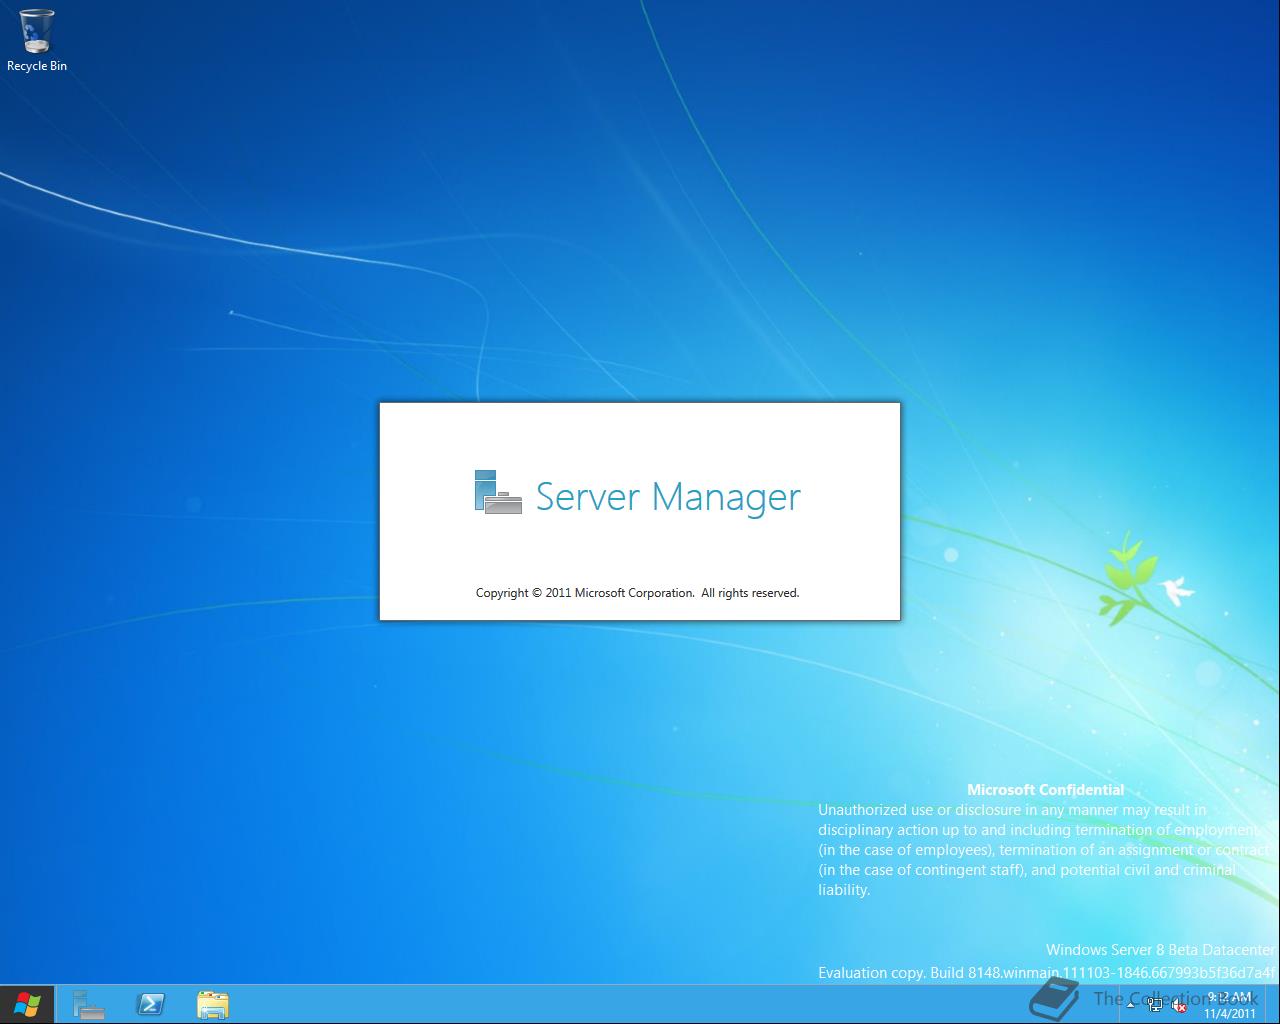Open Windows Explorer from the taskbar
Viewport: 1280px width, 1024px height.
(x=213, y=1004)
